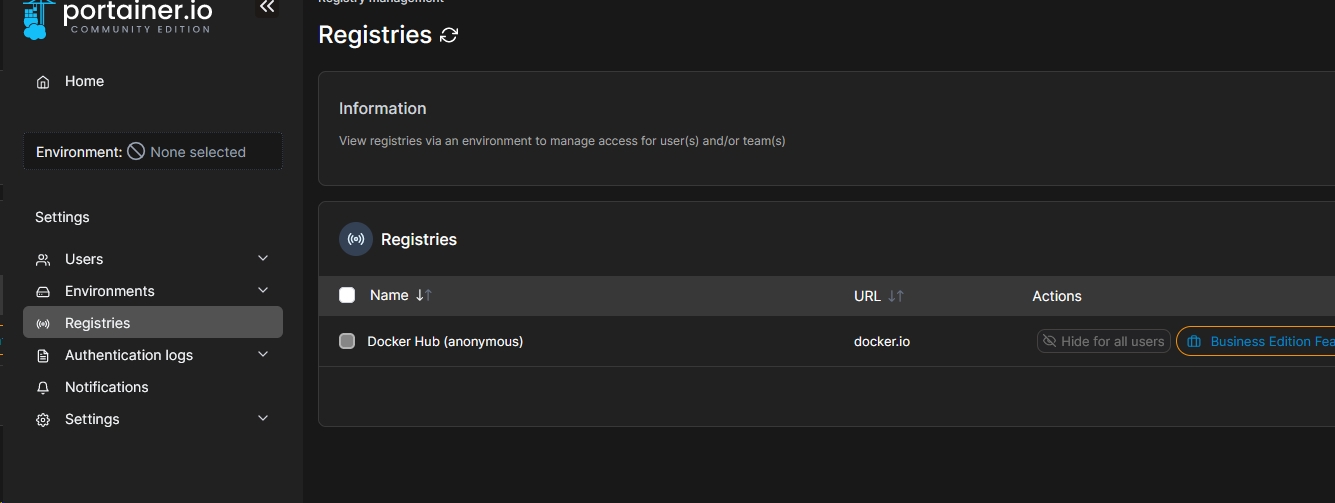Toggle the select-all registries checkbox
The image size is (1335, 503).
[x=347, y=295]
